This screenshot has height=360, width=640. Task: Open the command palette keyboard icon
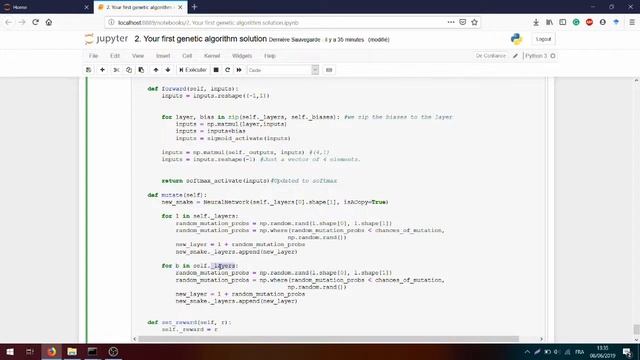pos(329,70)
